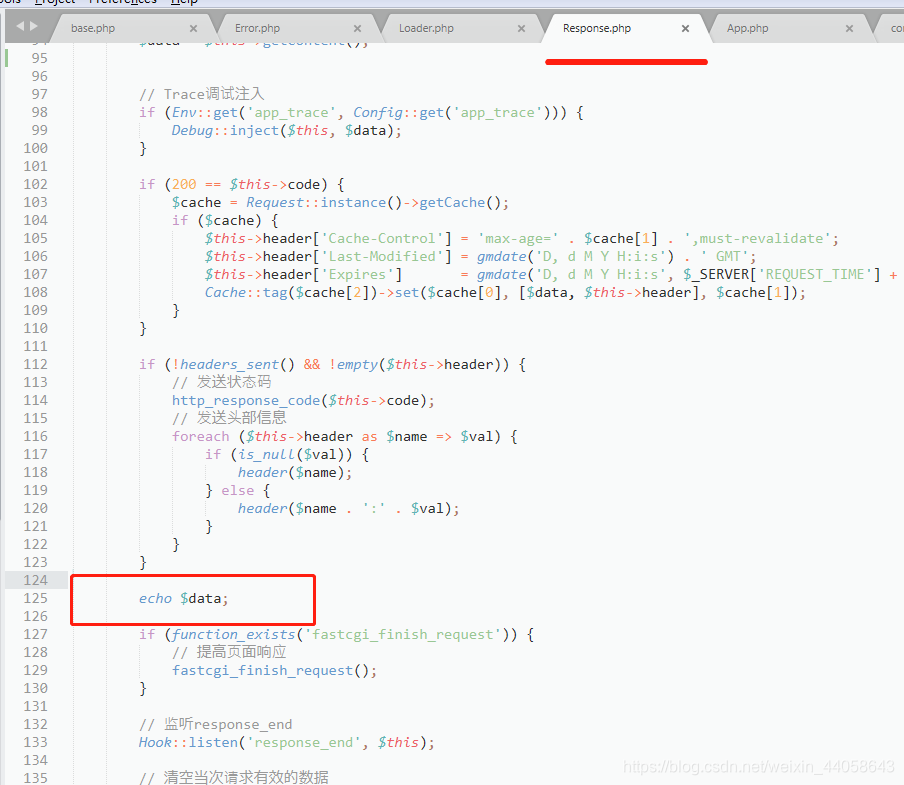
Task: Switch to the Loader.php tab
Action: point(426,28)
